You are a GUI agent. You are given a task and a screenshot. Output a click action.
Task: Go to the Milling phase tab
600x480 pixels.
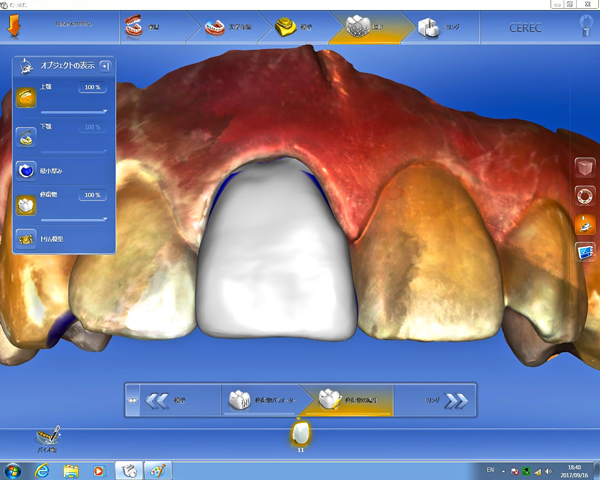[x=440, y=27]
